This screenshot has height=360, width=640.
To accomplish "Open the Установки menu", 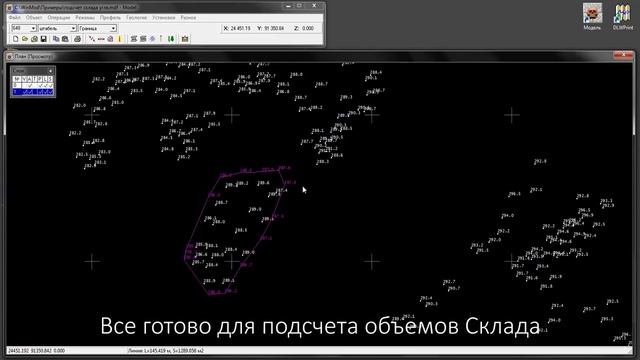I will (164, 18).
